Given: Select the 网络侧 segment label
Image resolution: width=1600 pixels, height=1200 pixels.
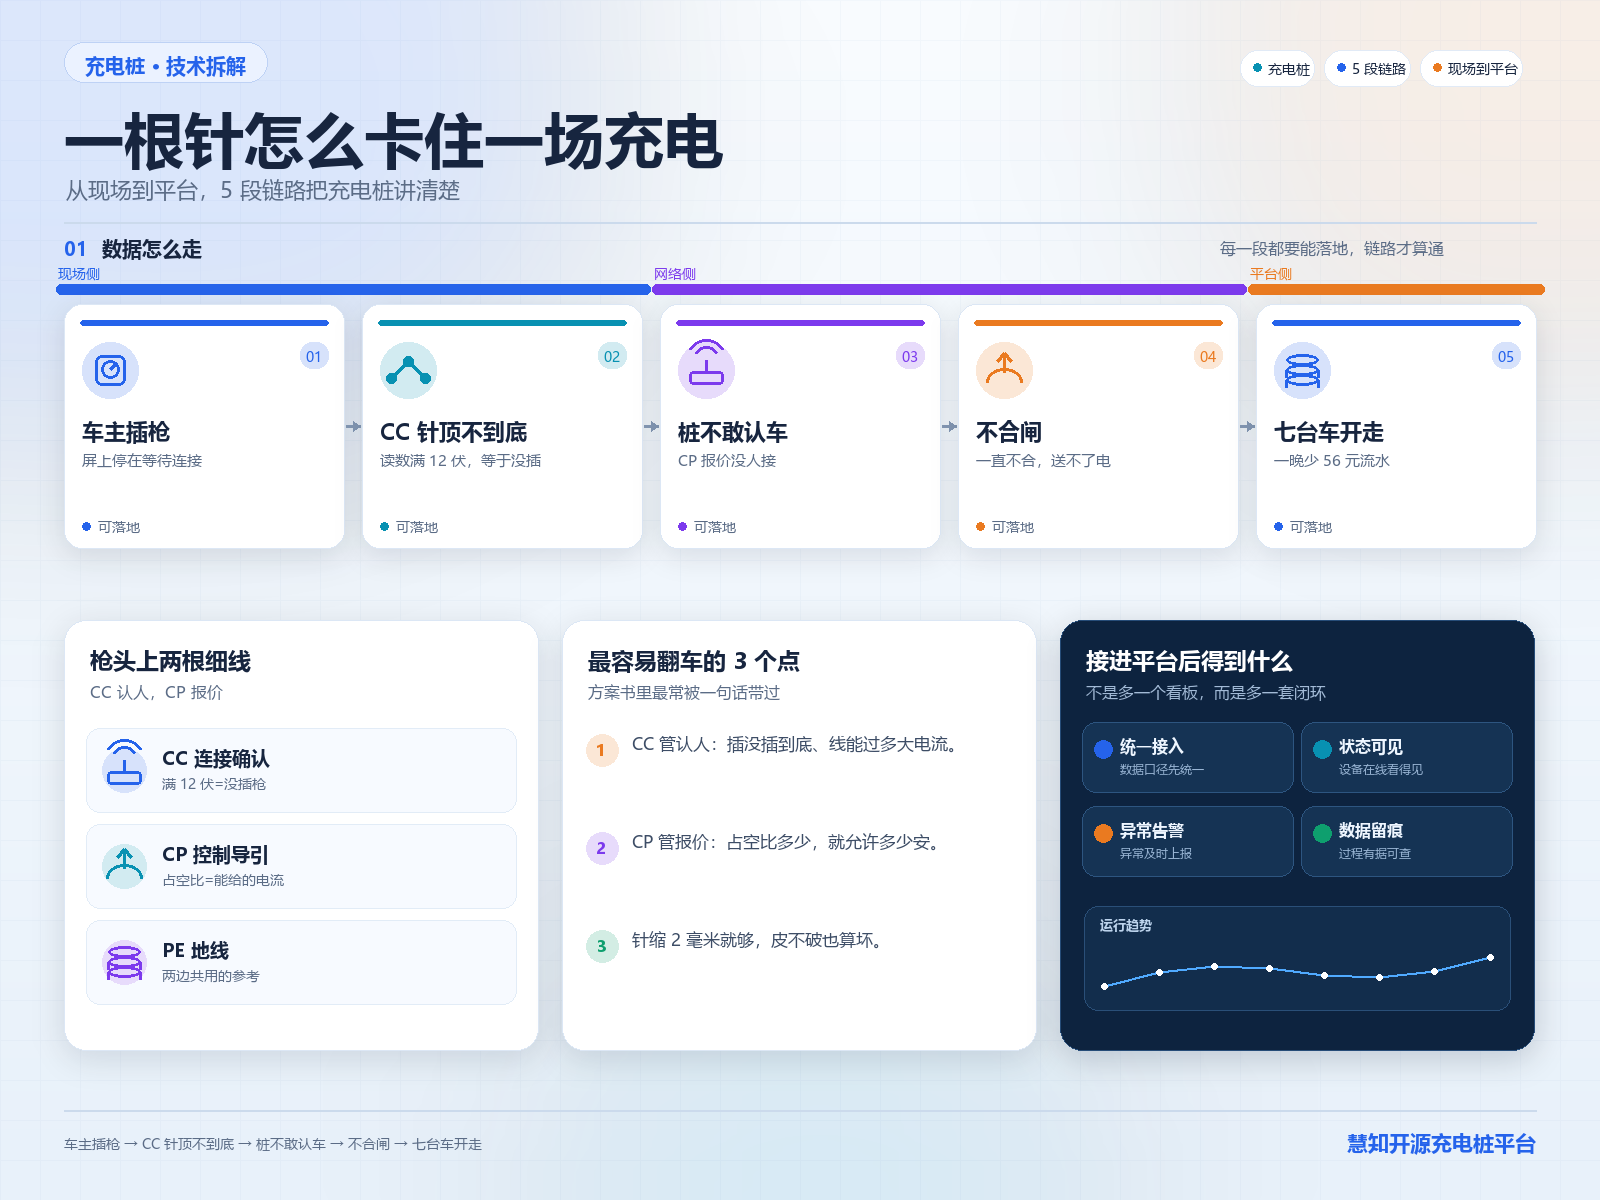Looking at the screenshot, I should coord(675,274).
